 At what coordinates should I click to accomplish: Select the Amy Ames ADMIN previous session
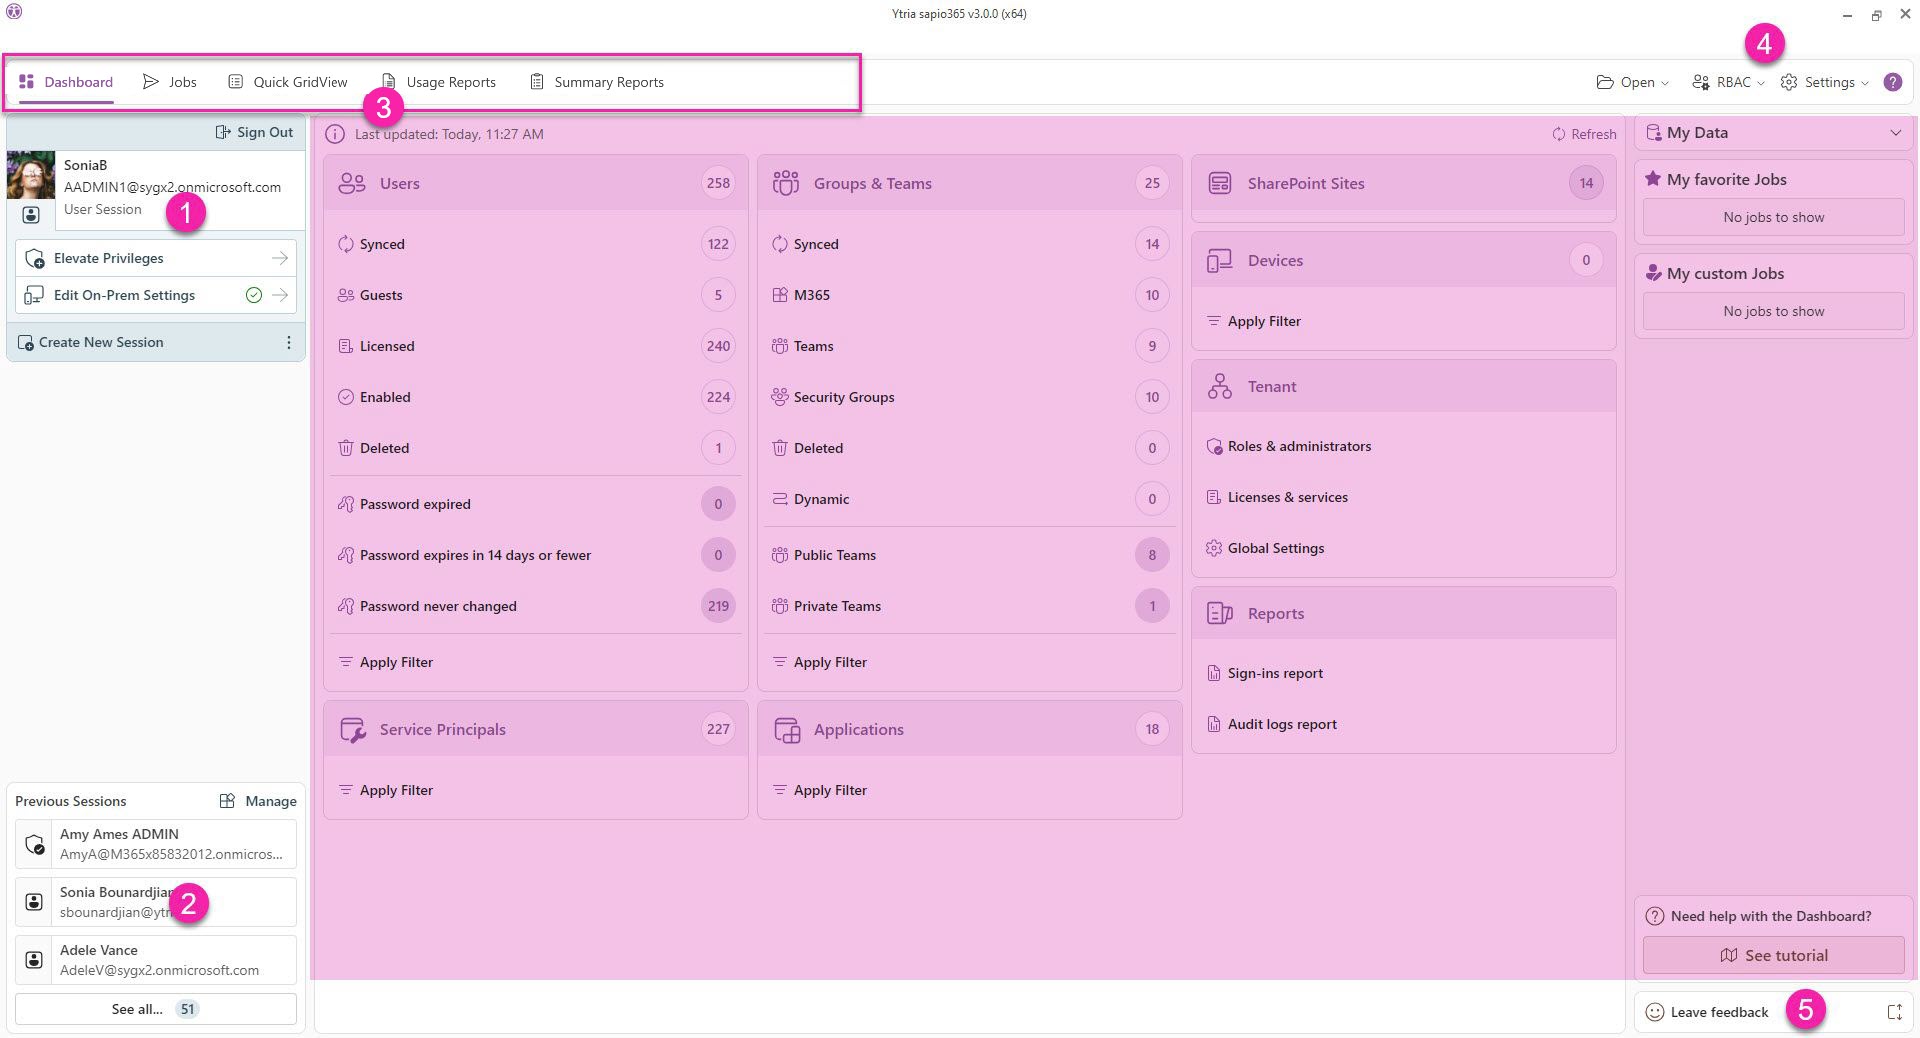[x=156, y=844]
